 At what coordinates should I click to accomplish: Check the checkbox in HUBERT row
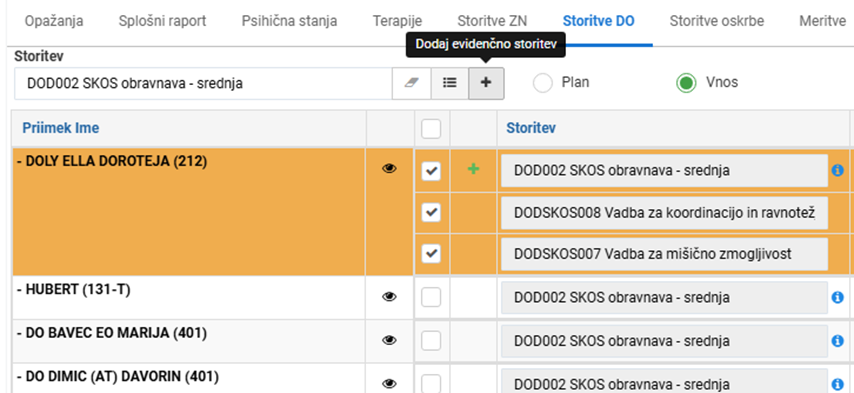tap(431, 297)
